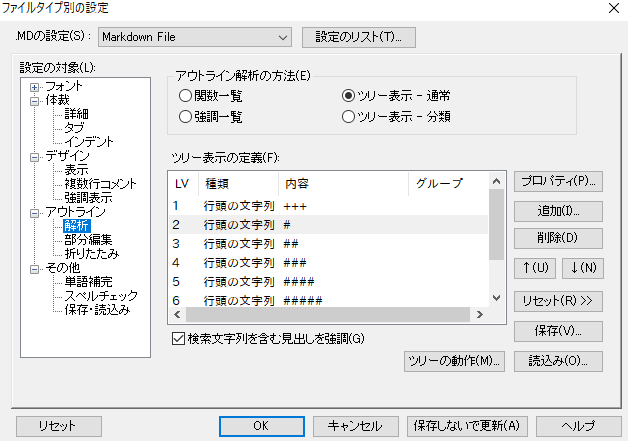Move item up with ↑(U) button
Screen dimensions: 628x441
point(535,268)
